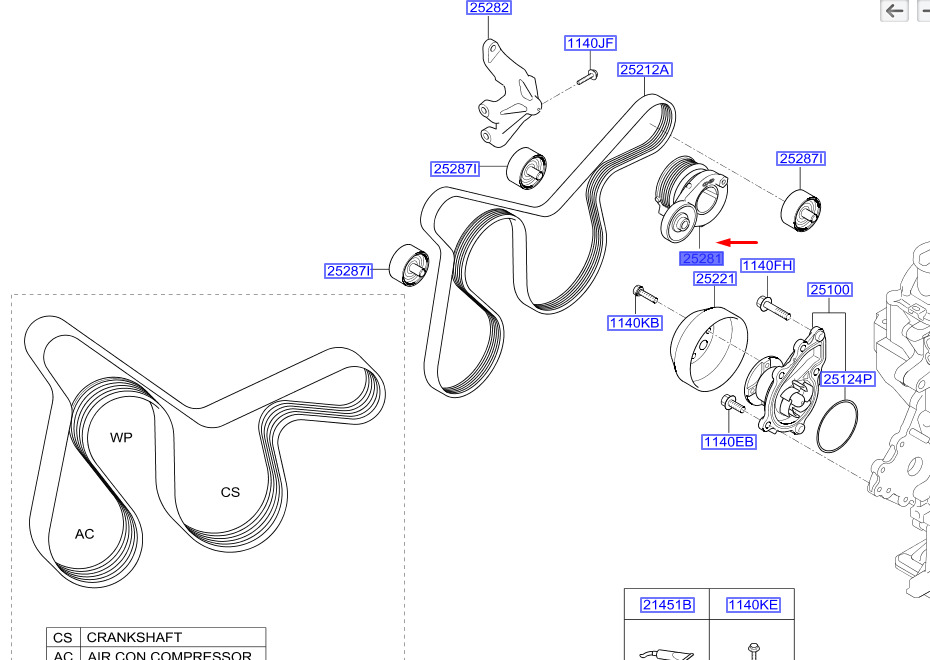The width and height of the screenshot is (930, 660).
Task: Select water pump label 25100
Action: pos(830,290)
